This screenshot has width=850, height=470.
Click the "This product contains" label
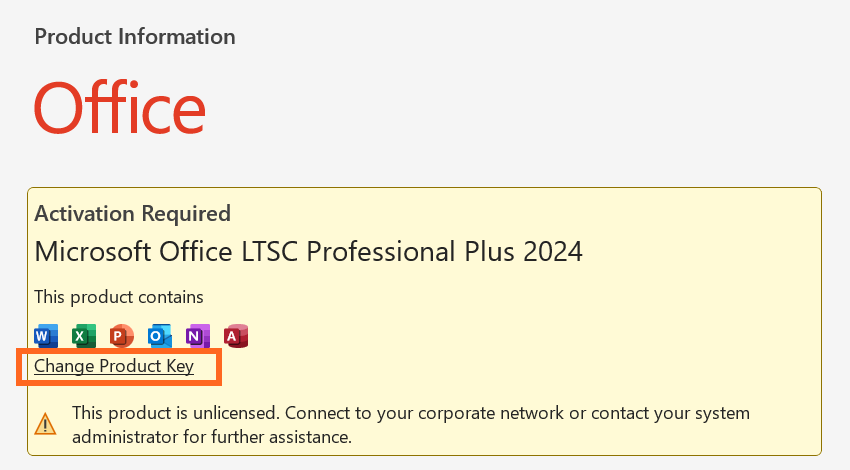[x=119, y=297]
